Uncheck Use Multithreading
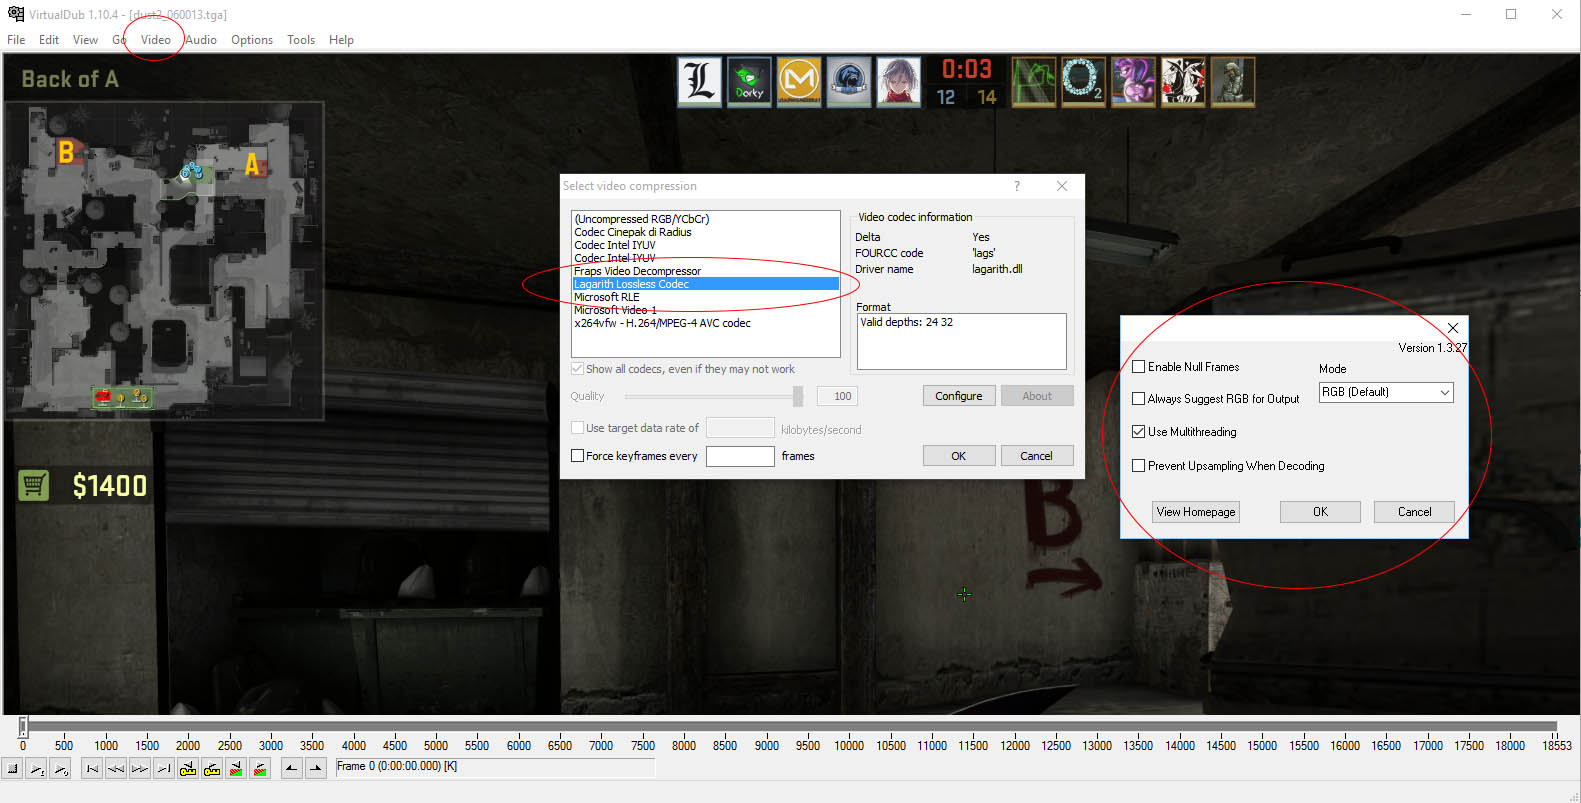 point(1138,432)
